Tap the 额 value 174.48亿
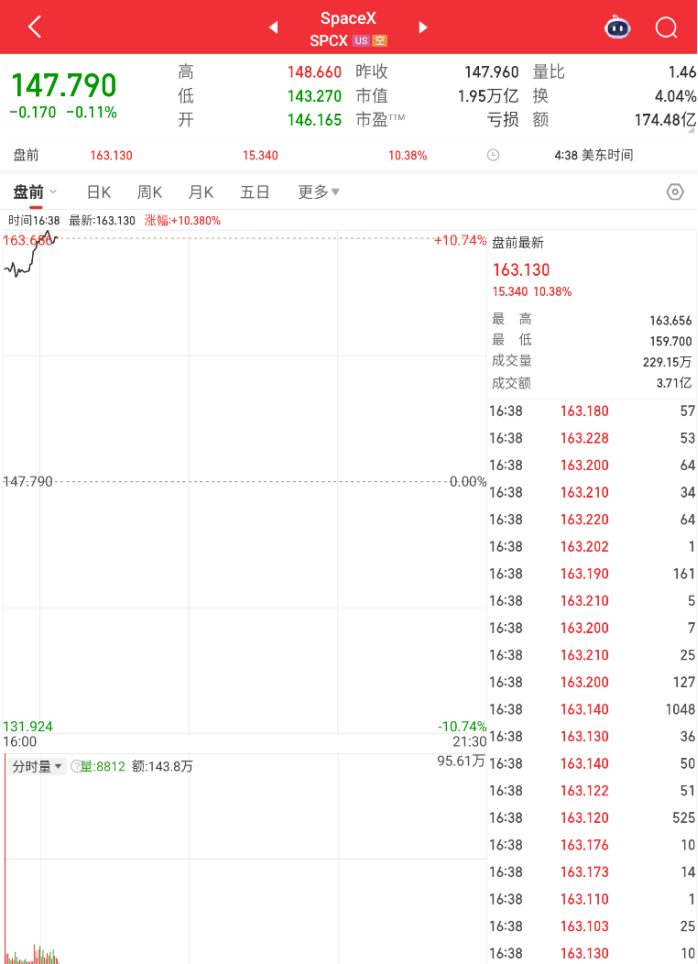This screenshot has width=698, height=964. click(x=665, y=119)
